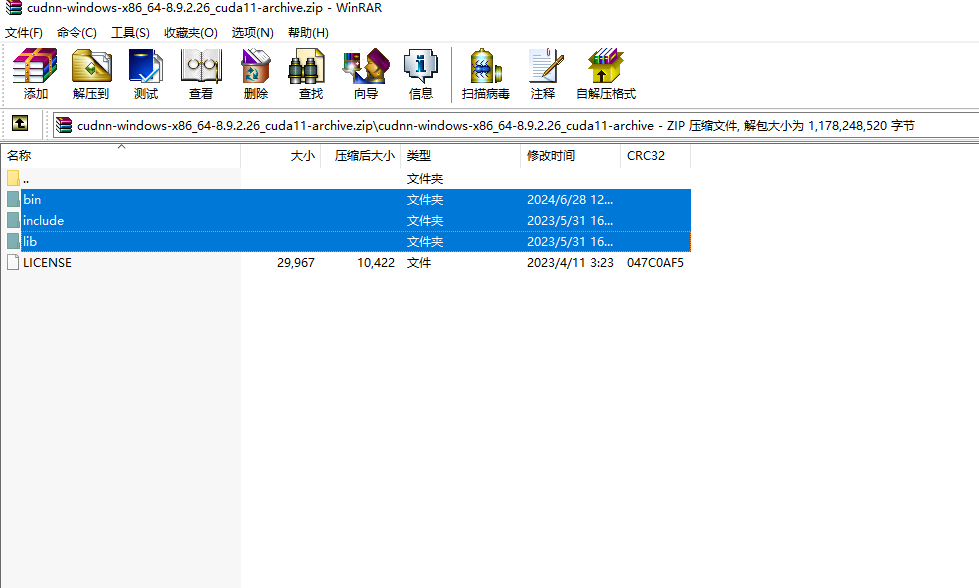
Task: Click LICENSE date 2023/4/11 3:23
Action: (x=570, y=263)
